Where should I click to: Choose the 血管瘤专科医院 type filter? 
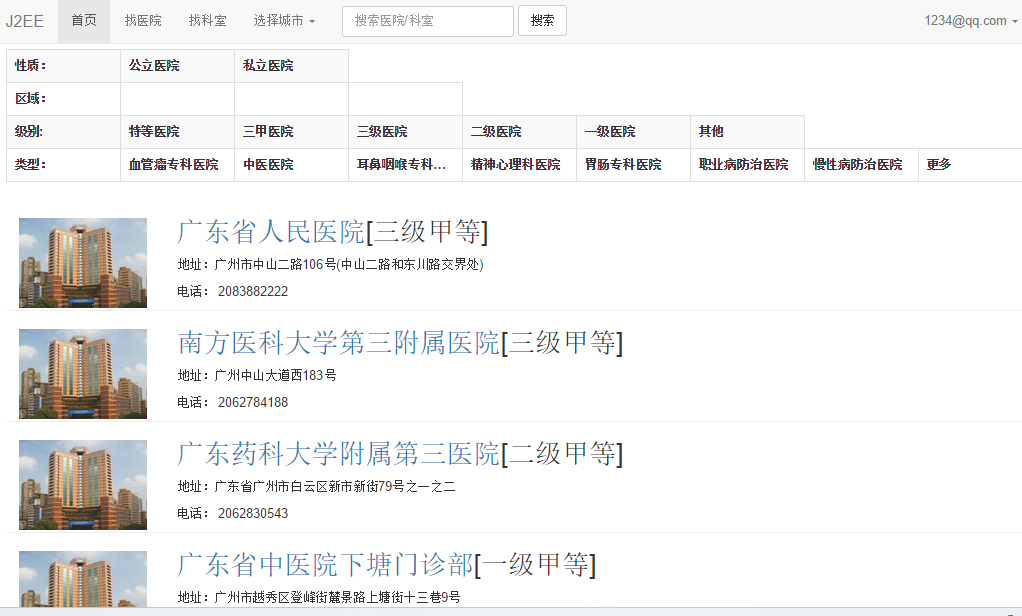coord(173,164)
